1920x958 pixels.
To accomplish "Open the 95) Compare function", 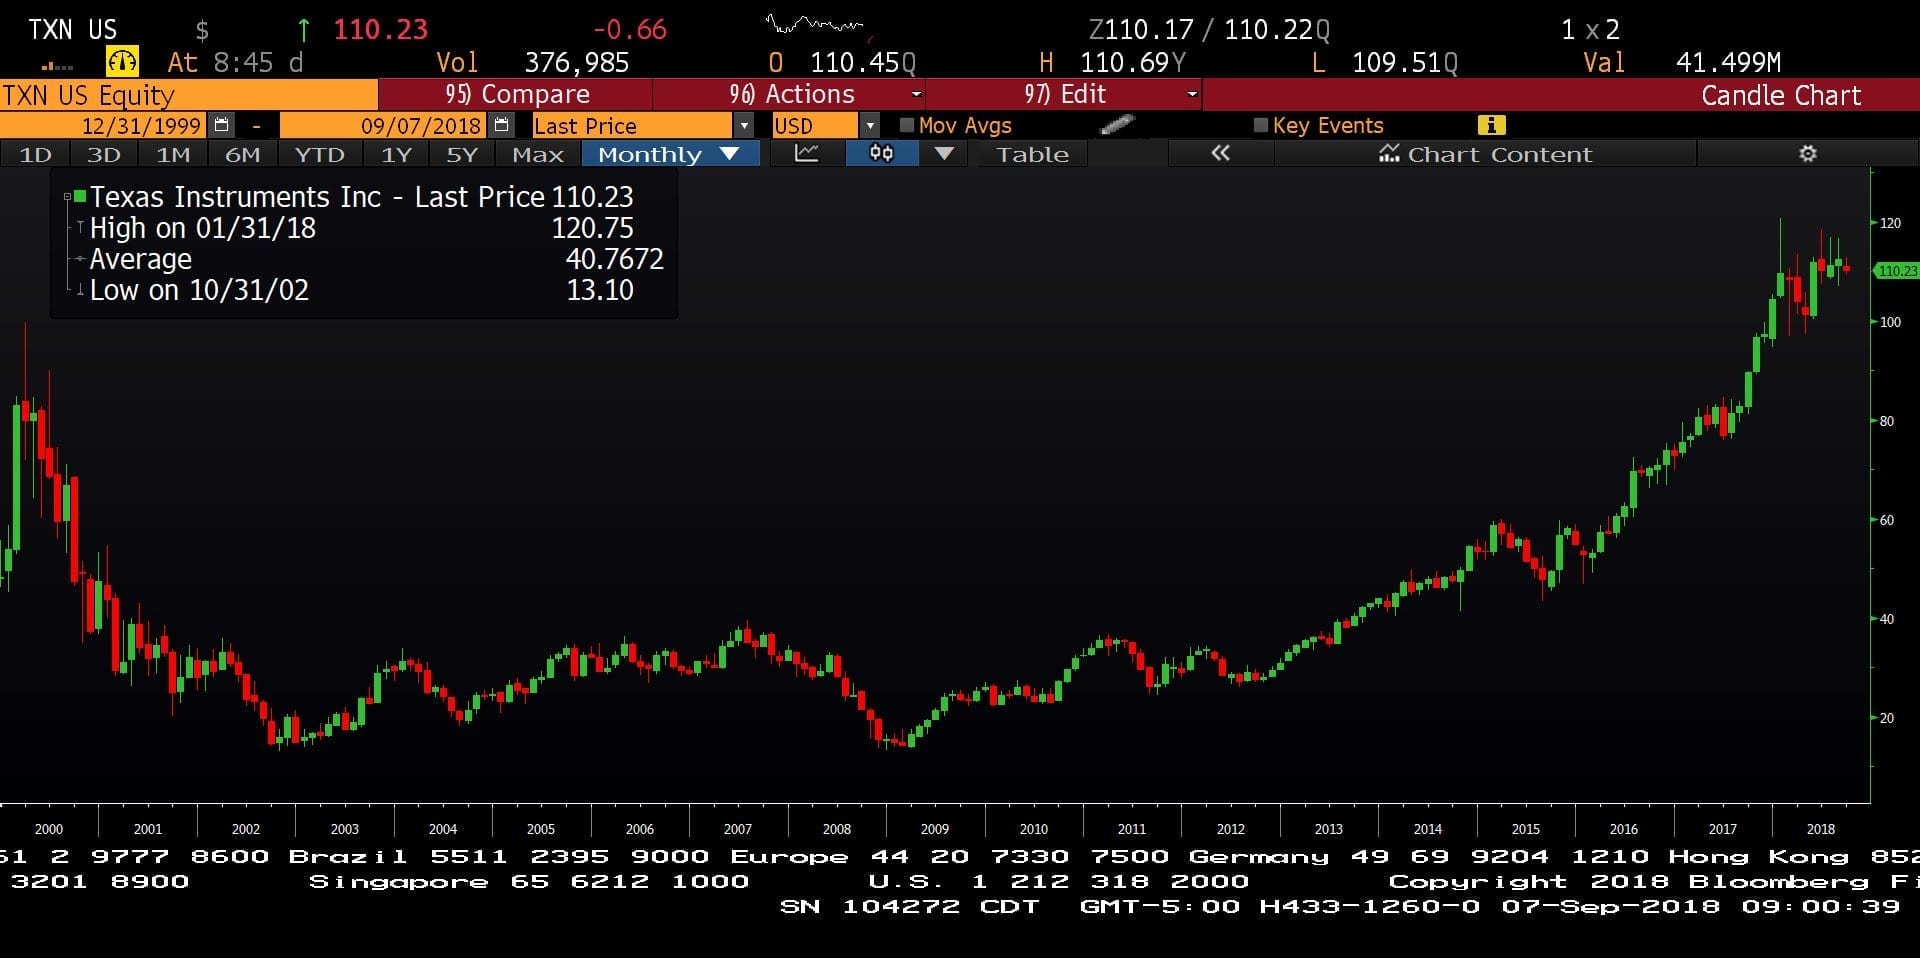I will point(515,94).
